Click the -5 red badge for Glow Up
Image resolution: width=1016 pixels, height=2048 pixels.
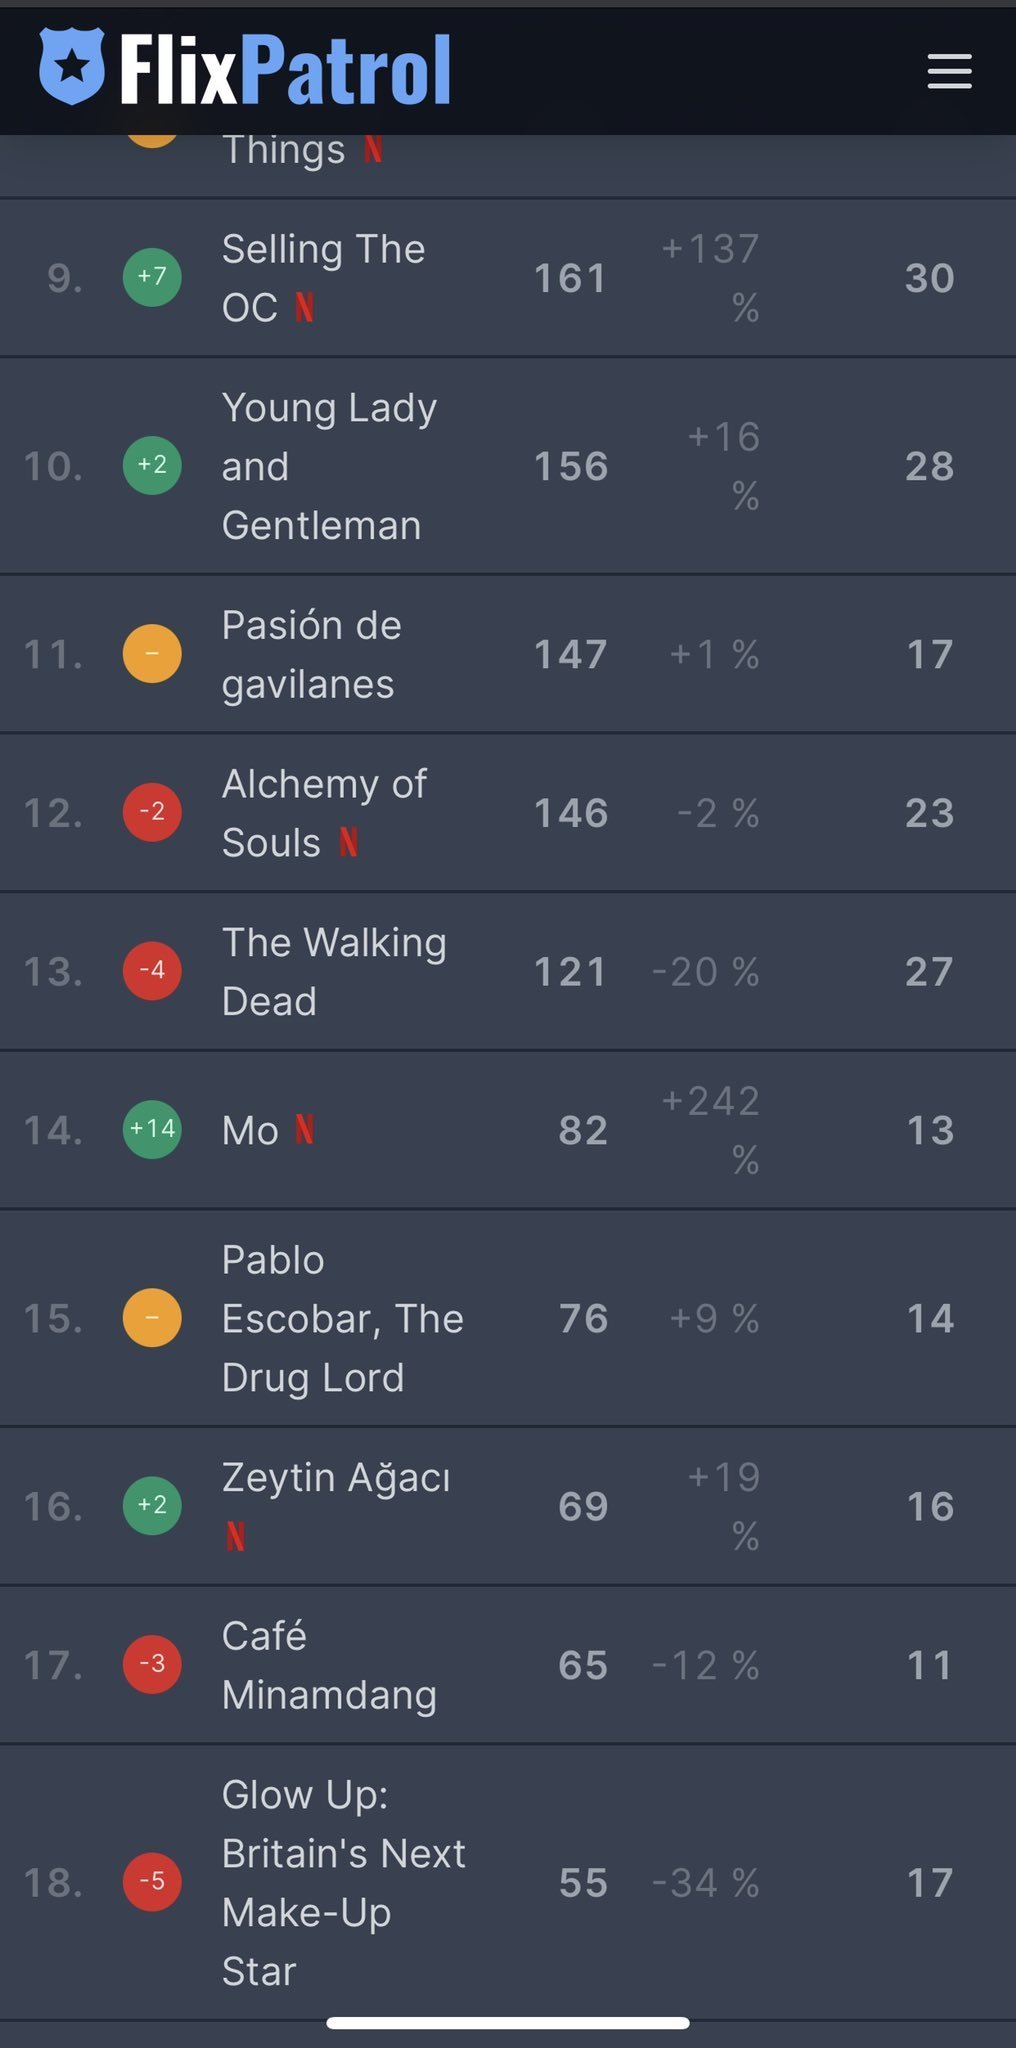[x=152, y=1882]
